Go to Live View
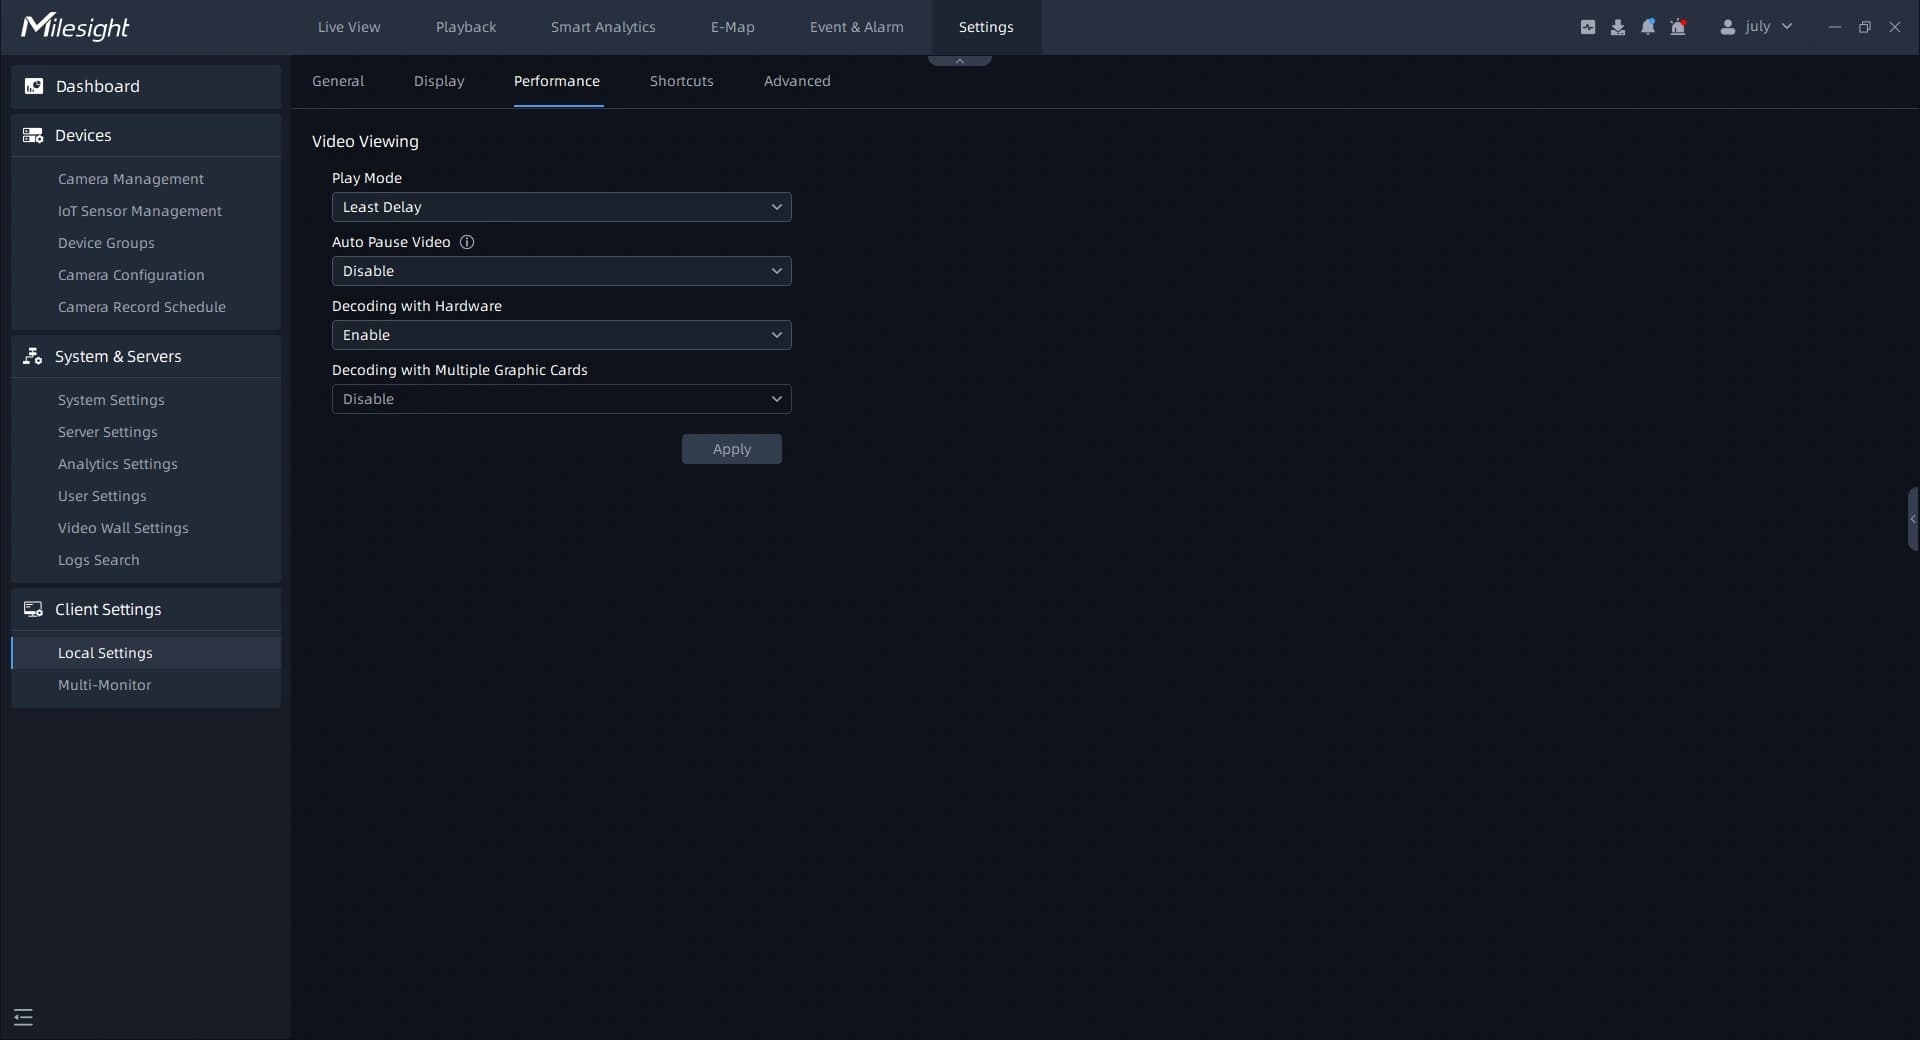The width and height of the screenshot is (1920, 1040). [x=349, y=27]
